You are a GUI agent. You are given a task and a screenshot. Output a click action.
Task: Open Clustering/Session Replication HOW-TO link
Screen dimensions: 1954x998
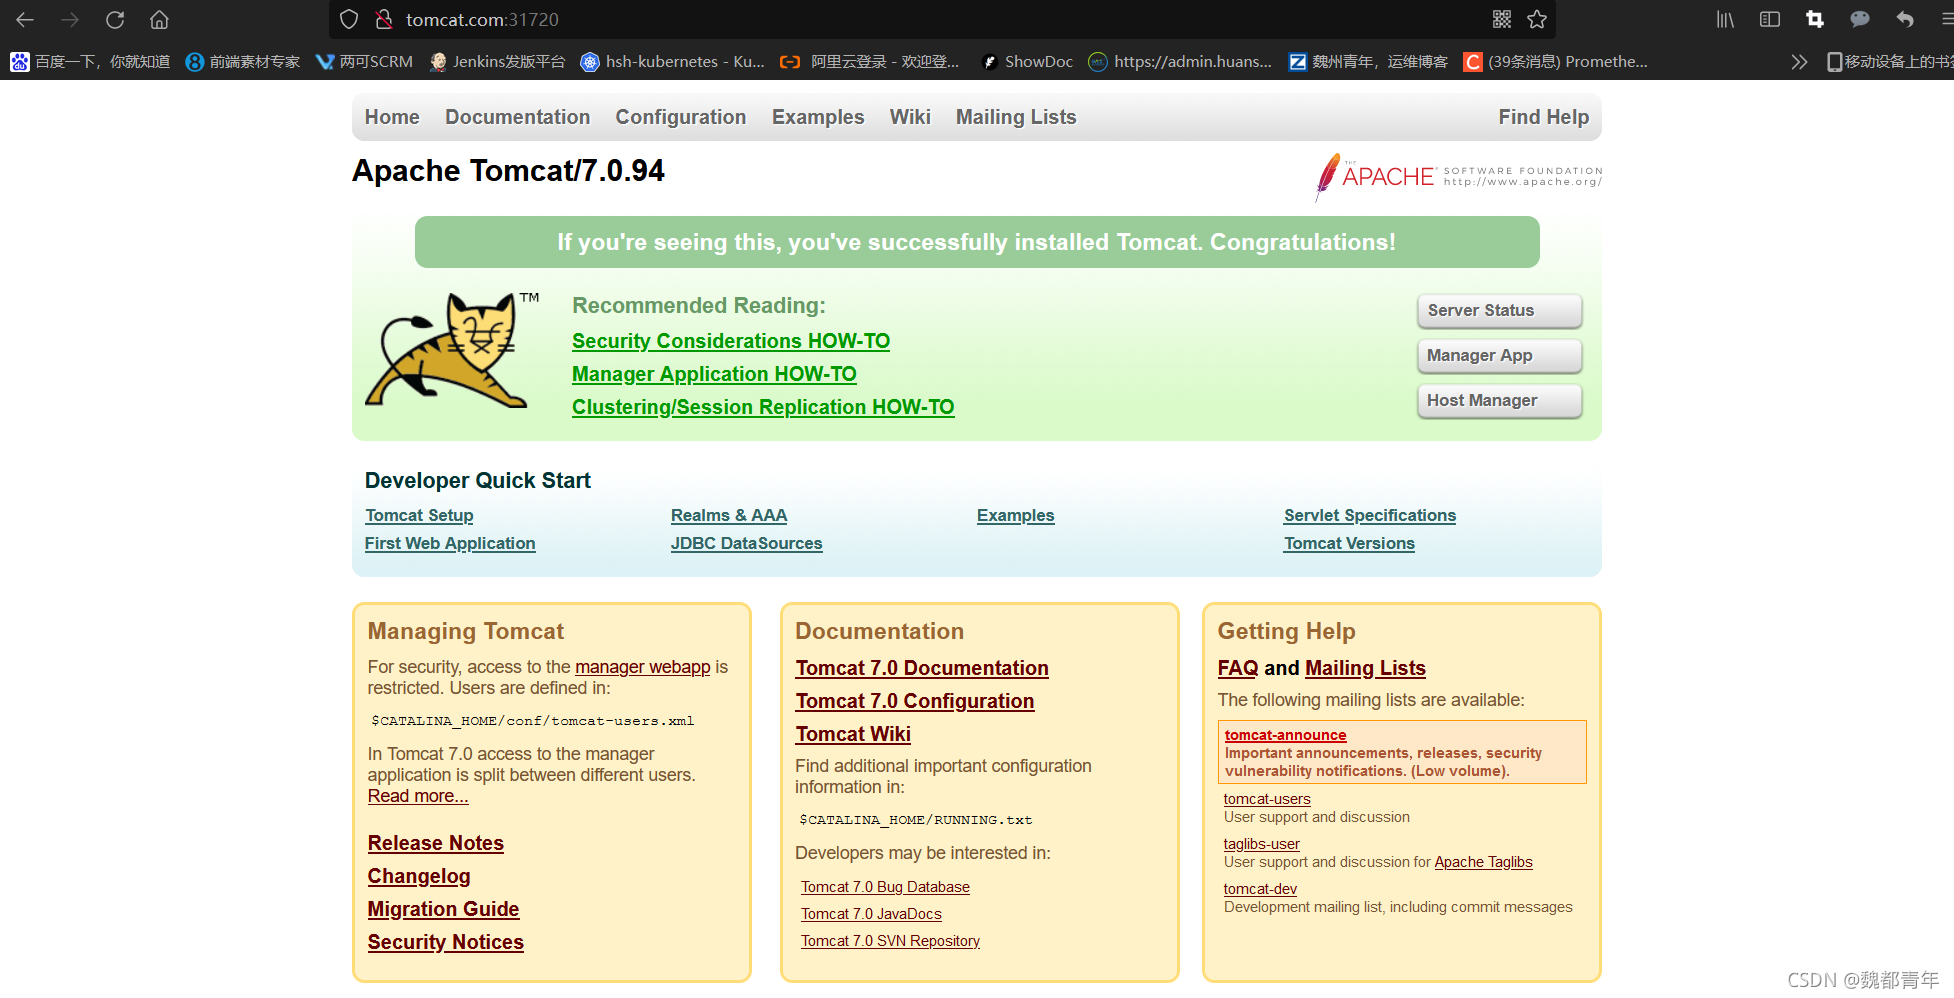[x=763, y=407]
